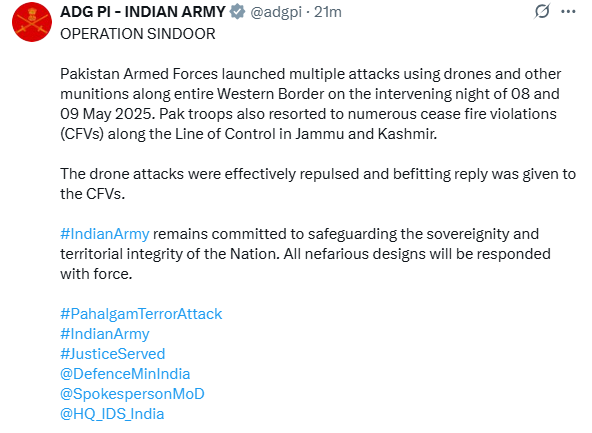Open the Grok explain-post icon
This screenshot has width=592, height=433.
(x=542, y=11)
